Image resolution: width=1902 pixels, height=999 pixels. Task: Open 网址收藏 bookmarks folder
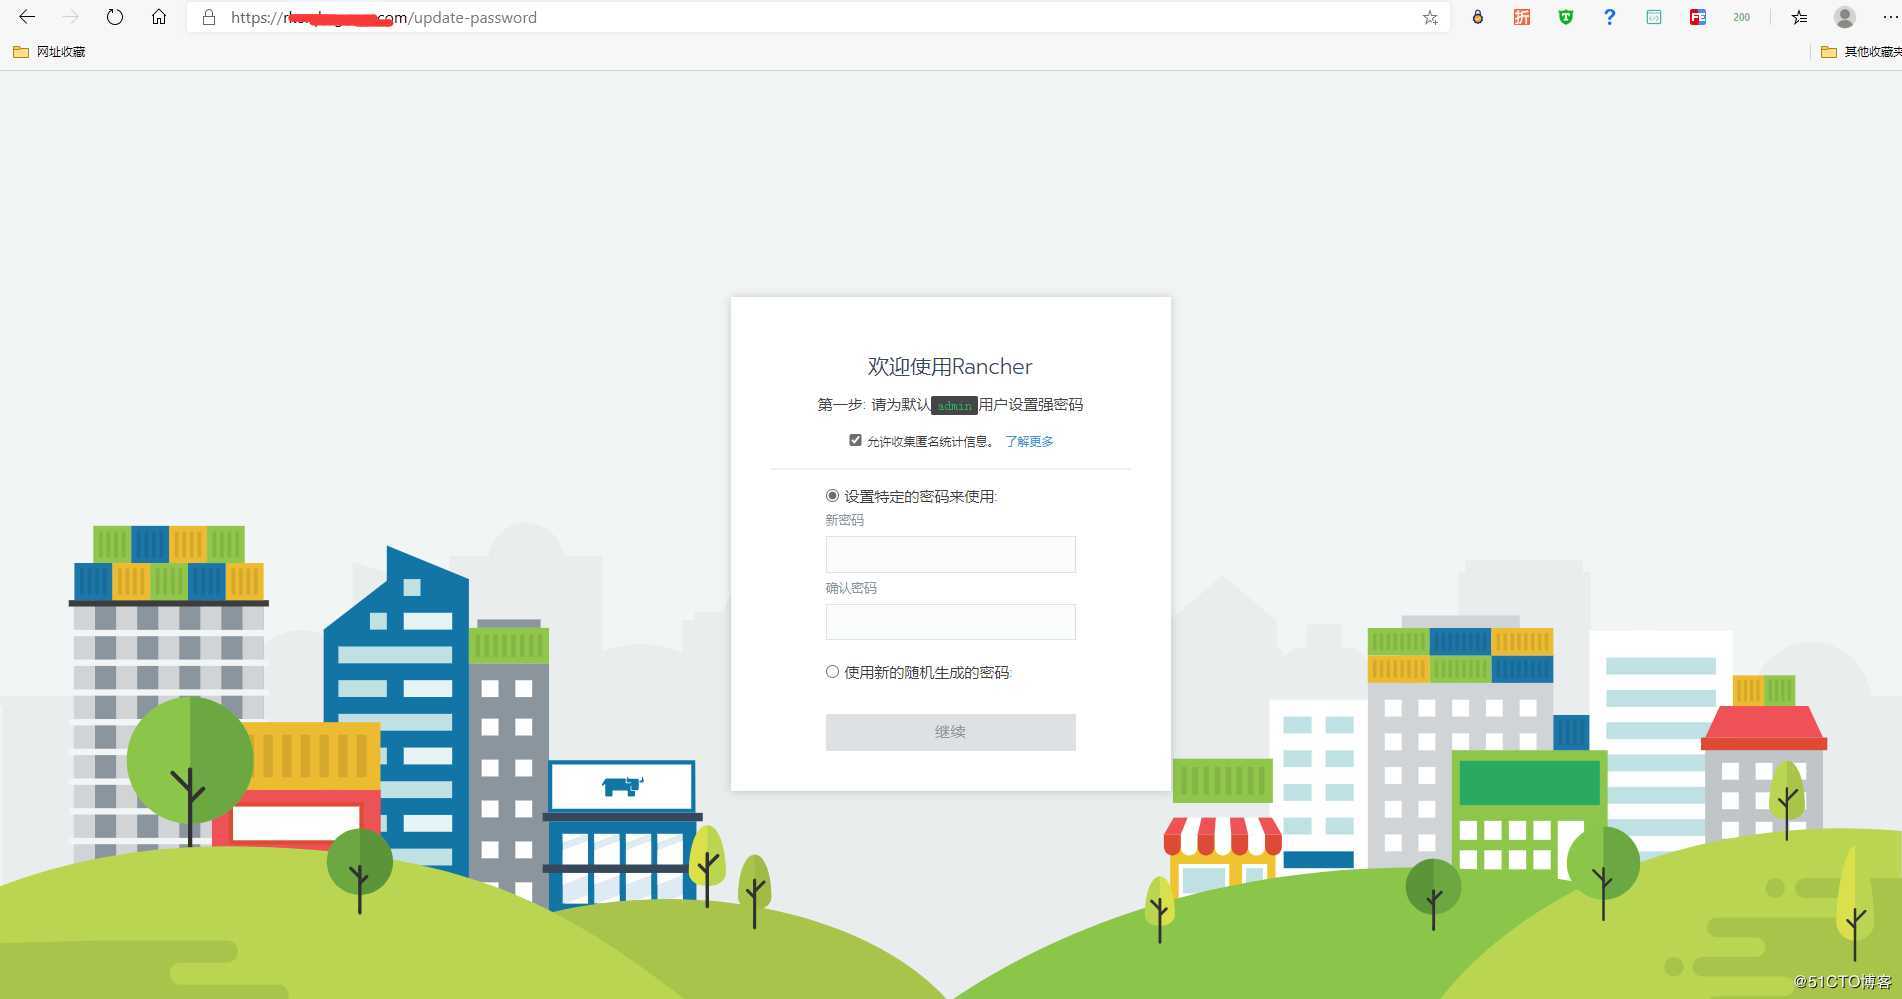pyautogui.click(x=49, y=52)
